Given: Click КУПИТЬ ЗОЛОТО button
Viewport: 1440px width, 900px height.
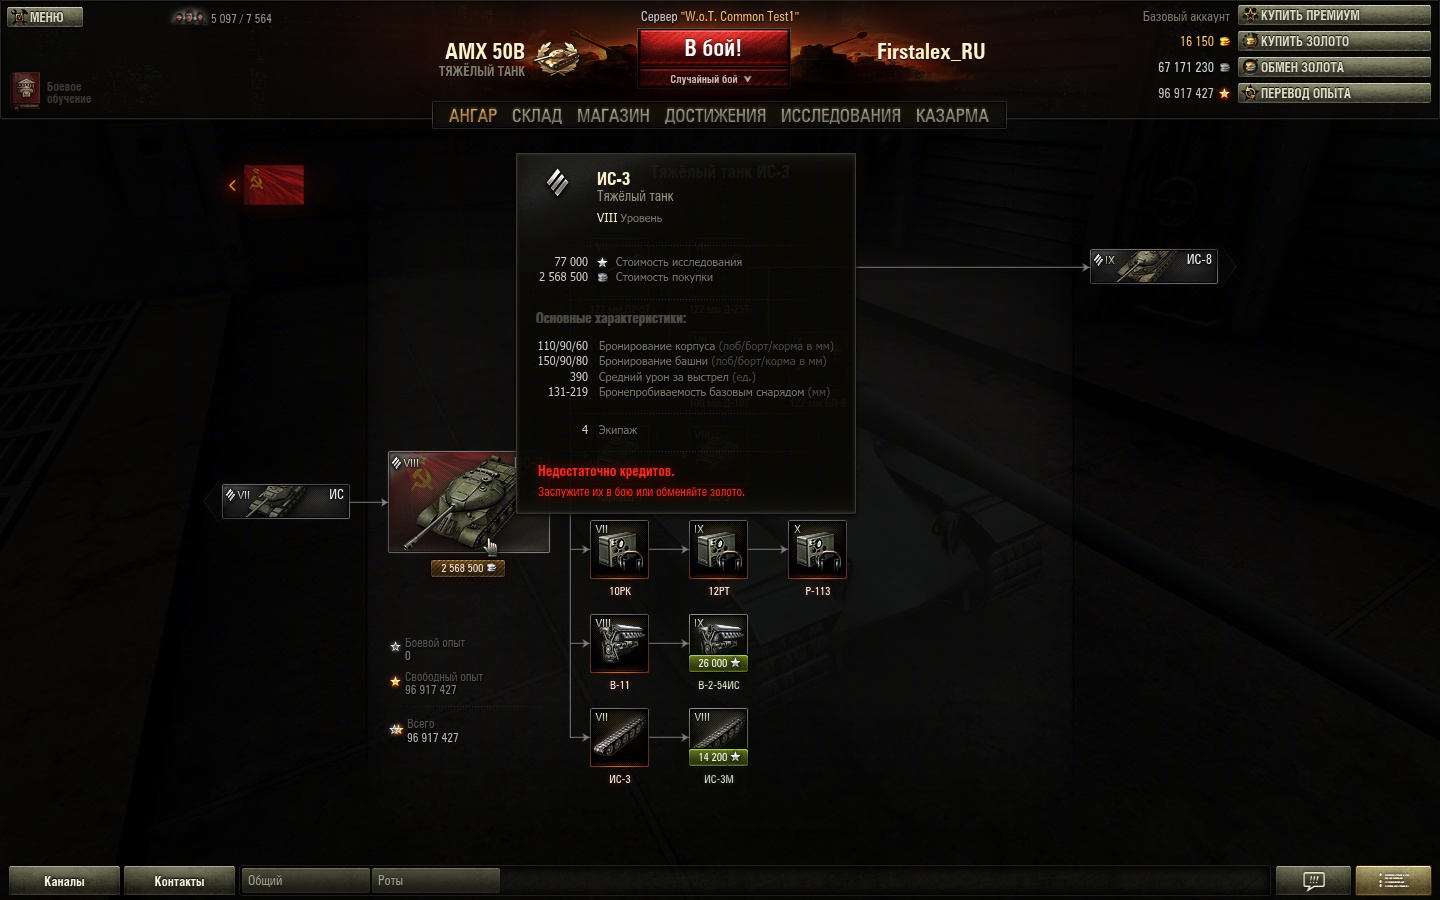Looking at the screenshot, I should [1334, 41].
